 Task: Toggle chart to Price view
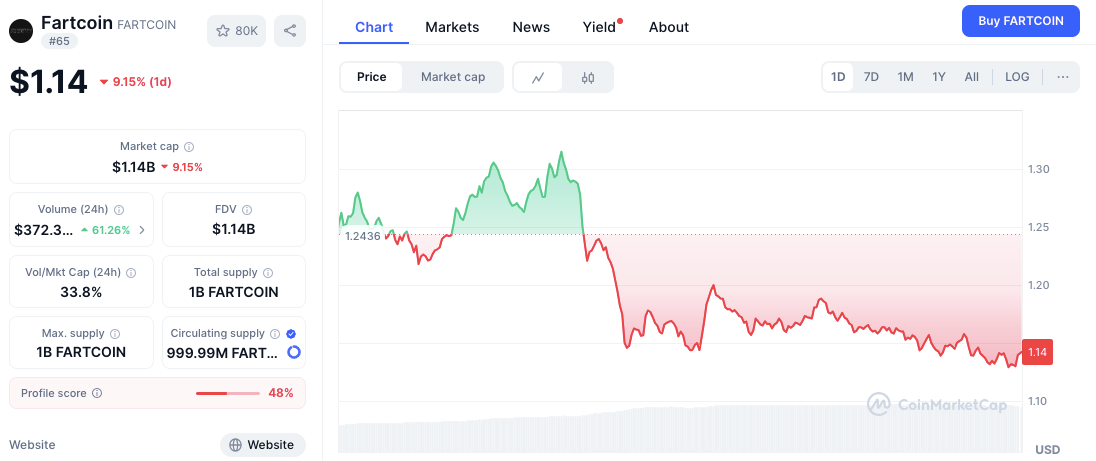pyautogui.click(x=372, y=77)
